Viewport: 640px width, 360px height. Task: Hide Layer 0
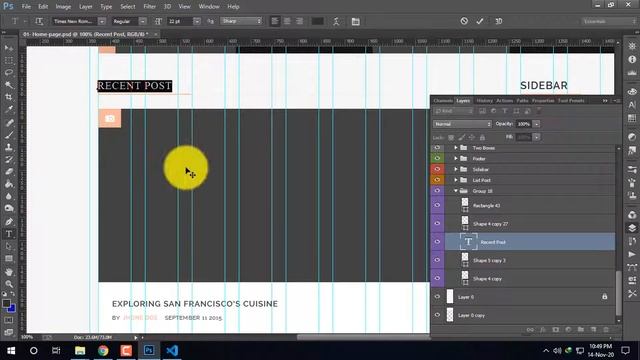click(x=437, y=297)
